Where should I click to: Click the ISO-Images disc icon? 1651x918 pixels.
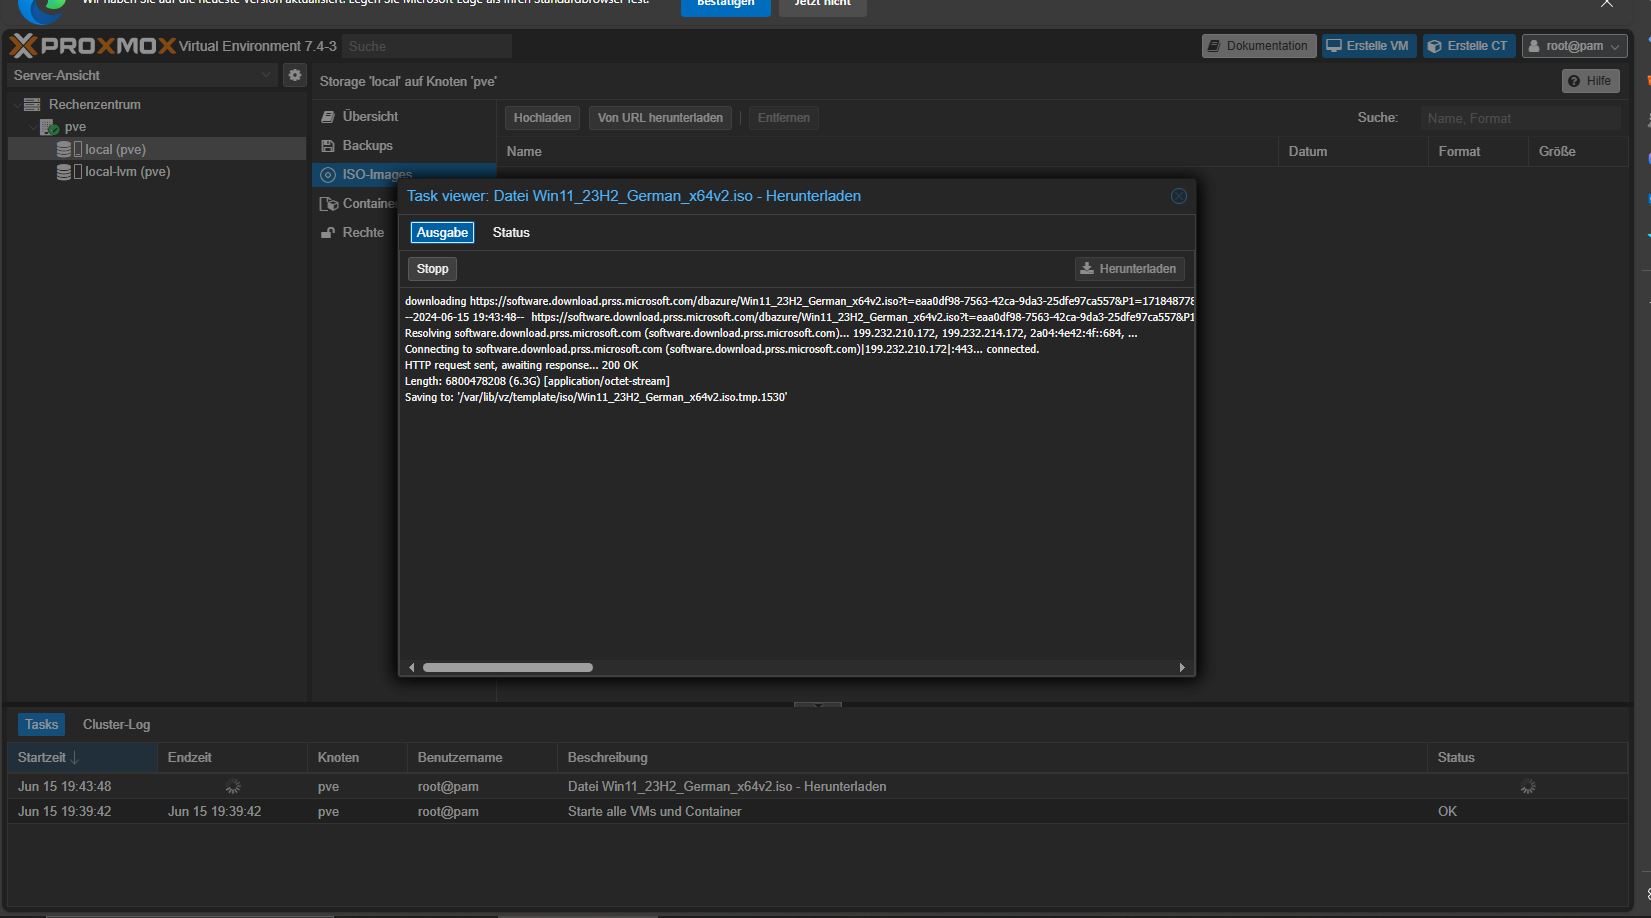click(x=328, y=175)
